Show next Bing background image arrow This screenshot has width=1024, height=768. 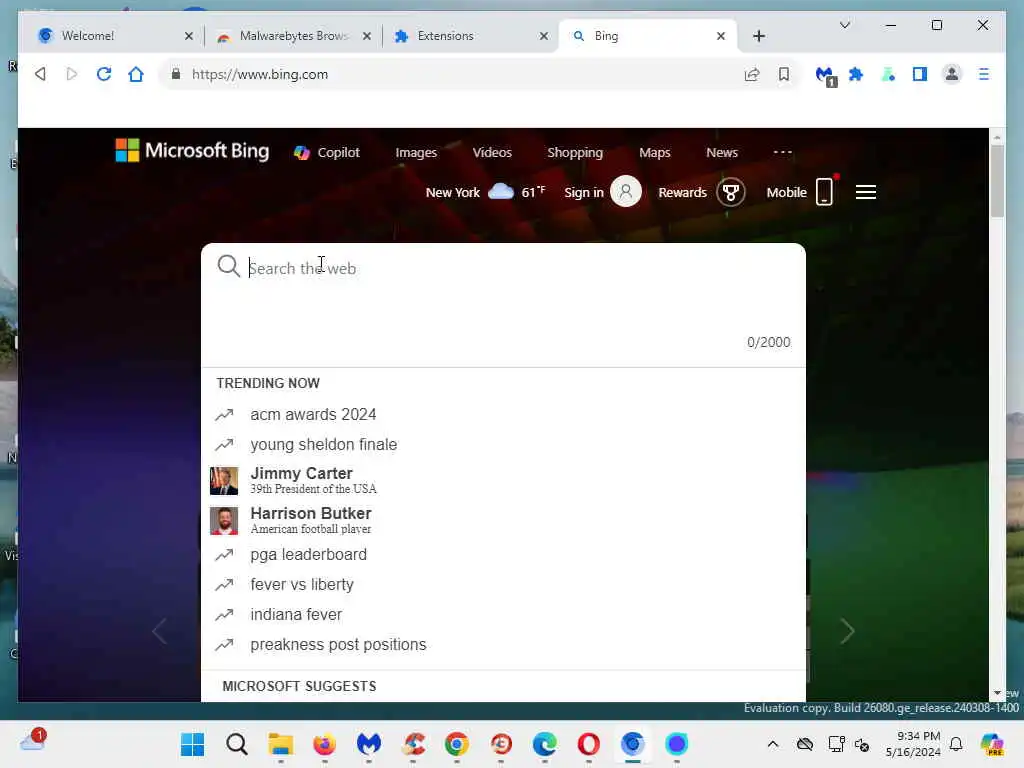click(x=847, y=631)
